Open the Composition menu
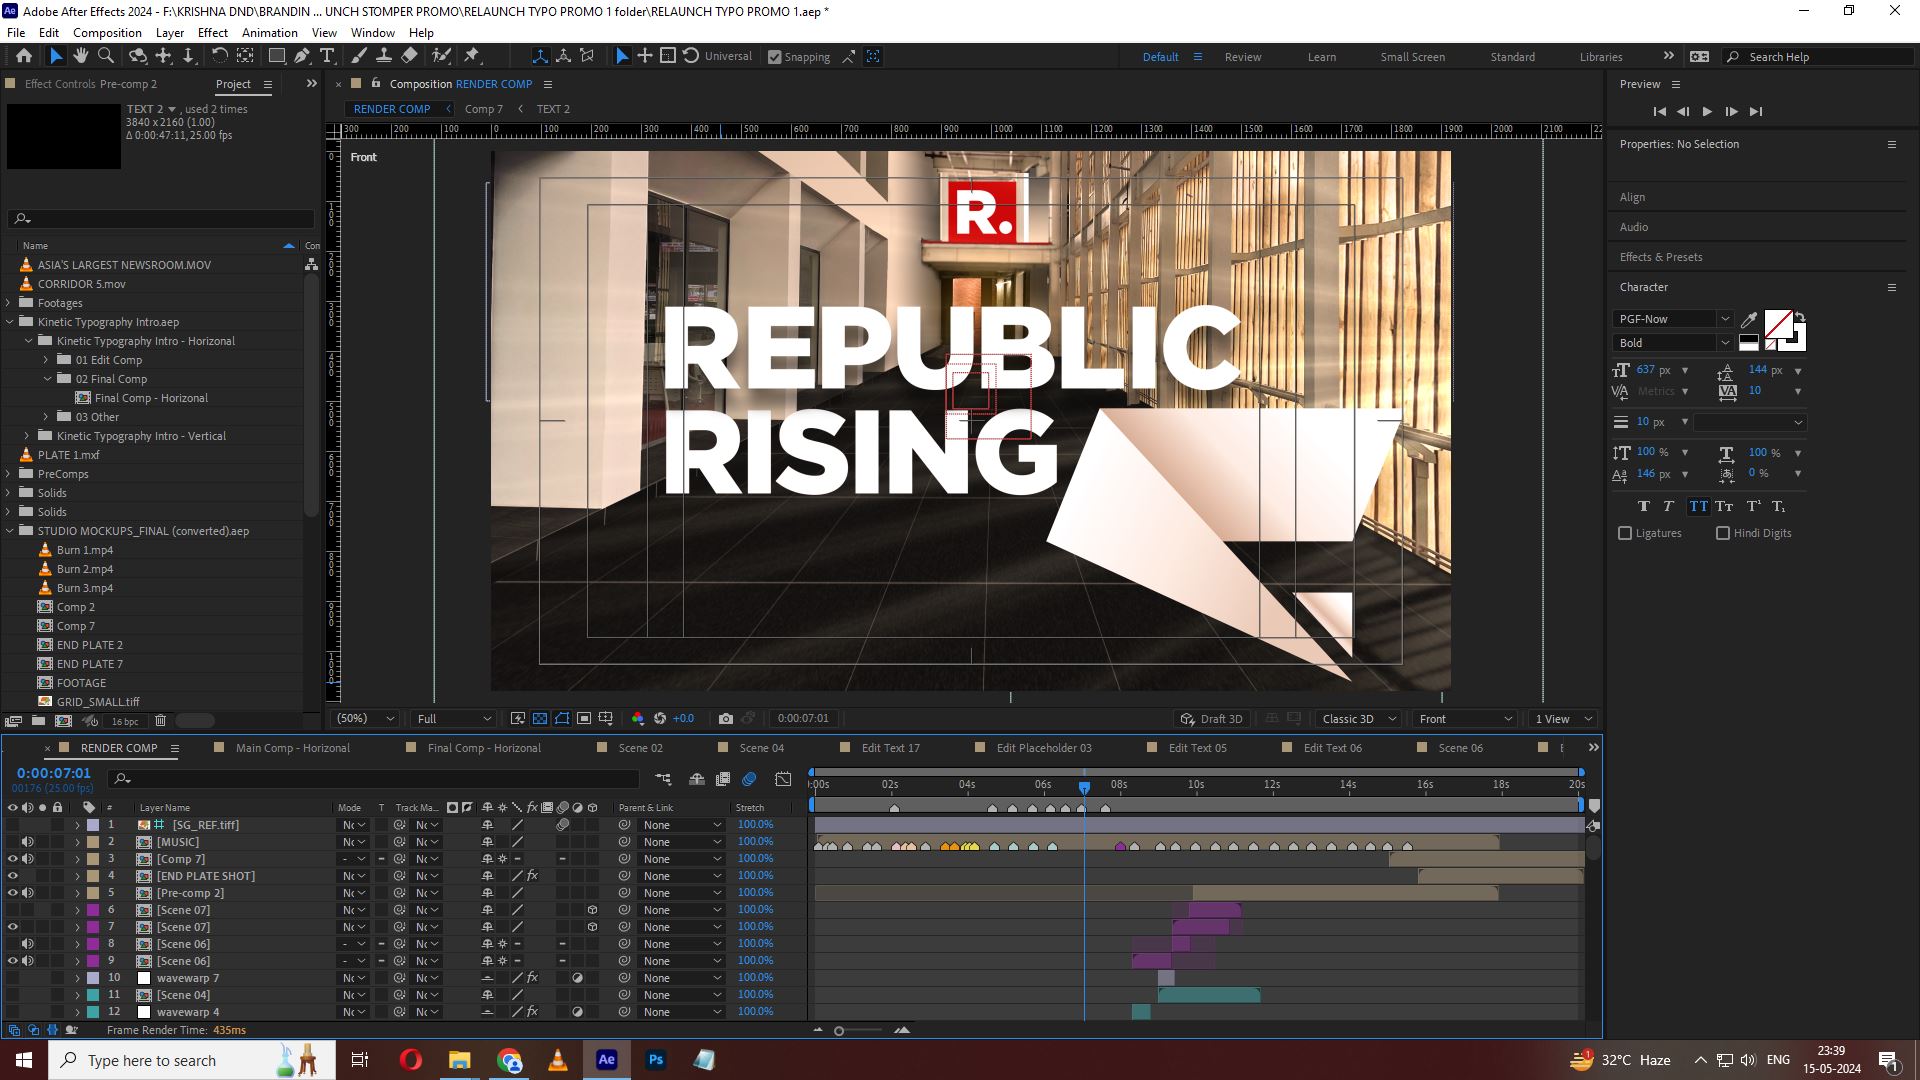 coord(107,32)
